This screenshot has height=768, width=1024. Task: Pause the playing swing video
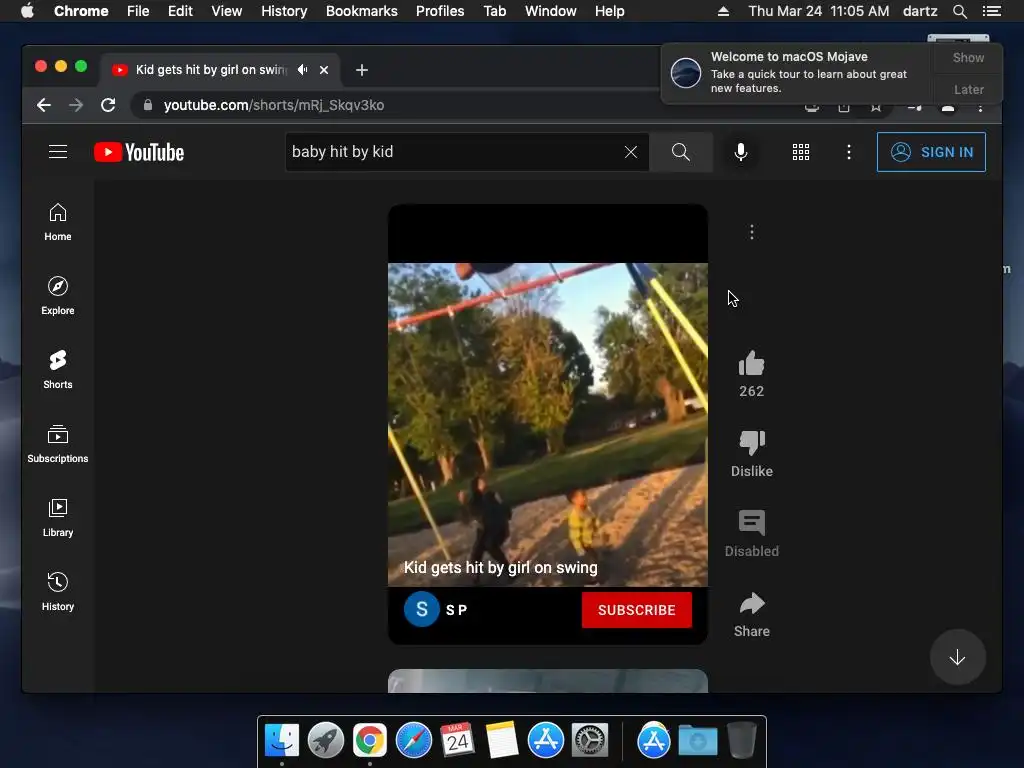pyautogui.click(x=548, y=424)
